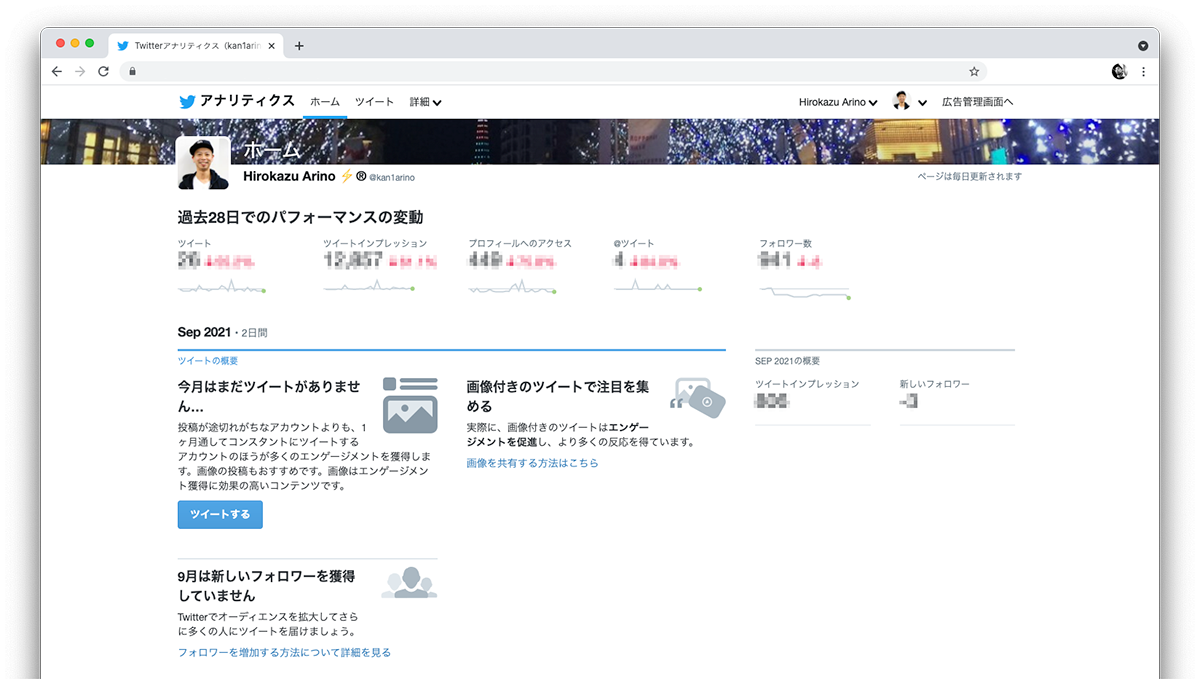Click the Sep 2021 section heading
The image size is (1200, 679).
(x=204, y=332)
